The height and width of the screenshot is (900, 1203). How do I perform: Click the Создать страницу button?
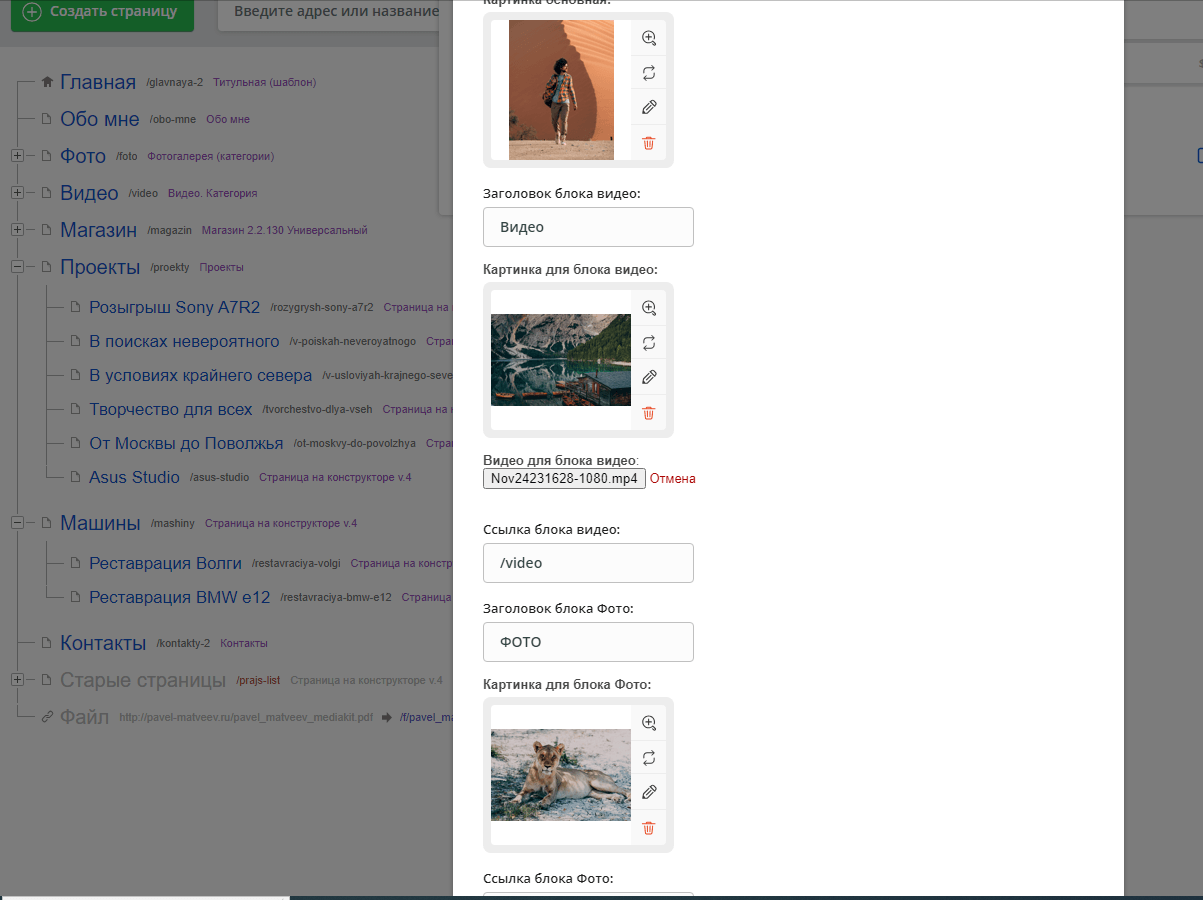tap(102, 14)
